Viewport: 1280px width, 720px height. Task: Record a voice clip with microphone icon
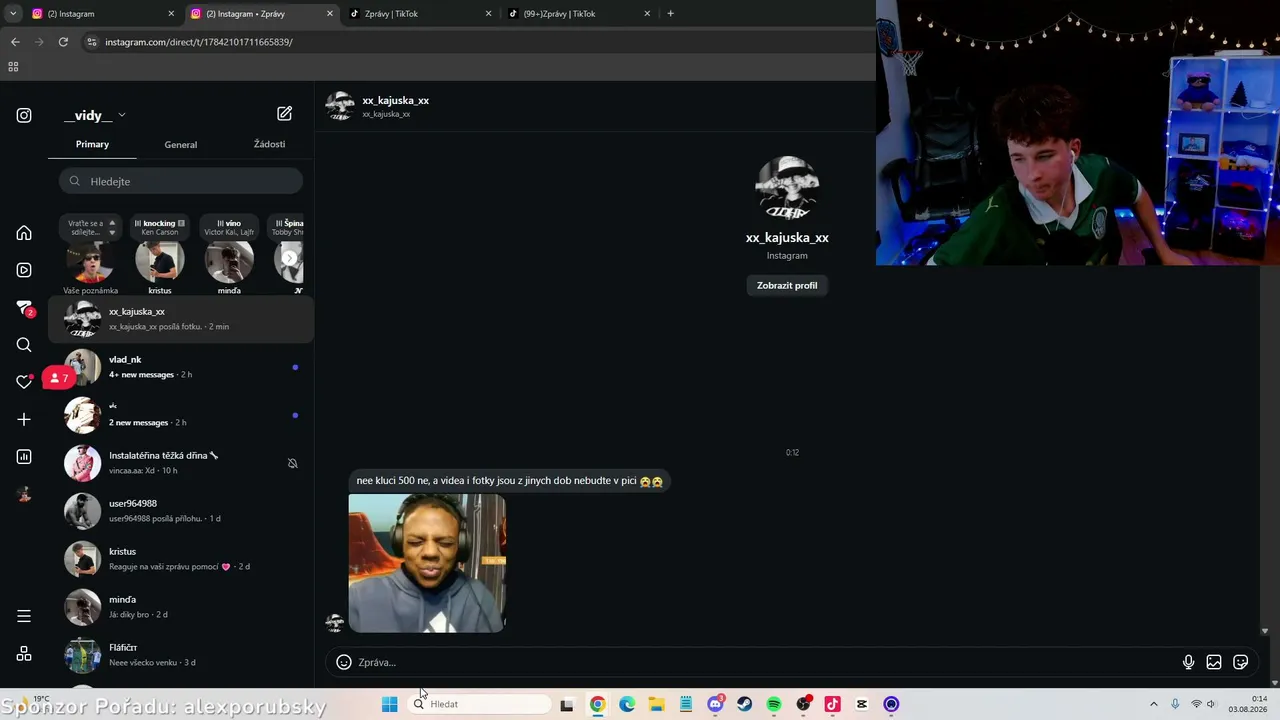(1188, 662)
